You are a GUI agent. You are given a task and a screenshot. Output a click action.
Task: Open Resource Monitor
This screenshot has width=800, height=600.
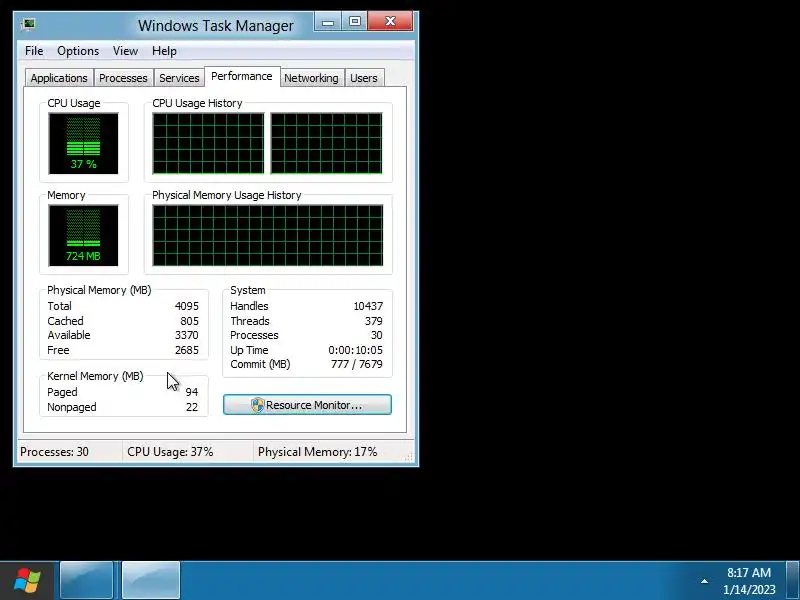[307, 405]
